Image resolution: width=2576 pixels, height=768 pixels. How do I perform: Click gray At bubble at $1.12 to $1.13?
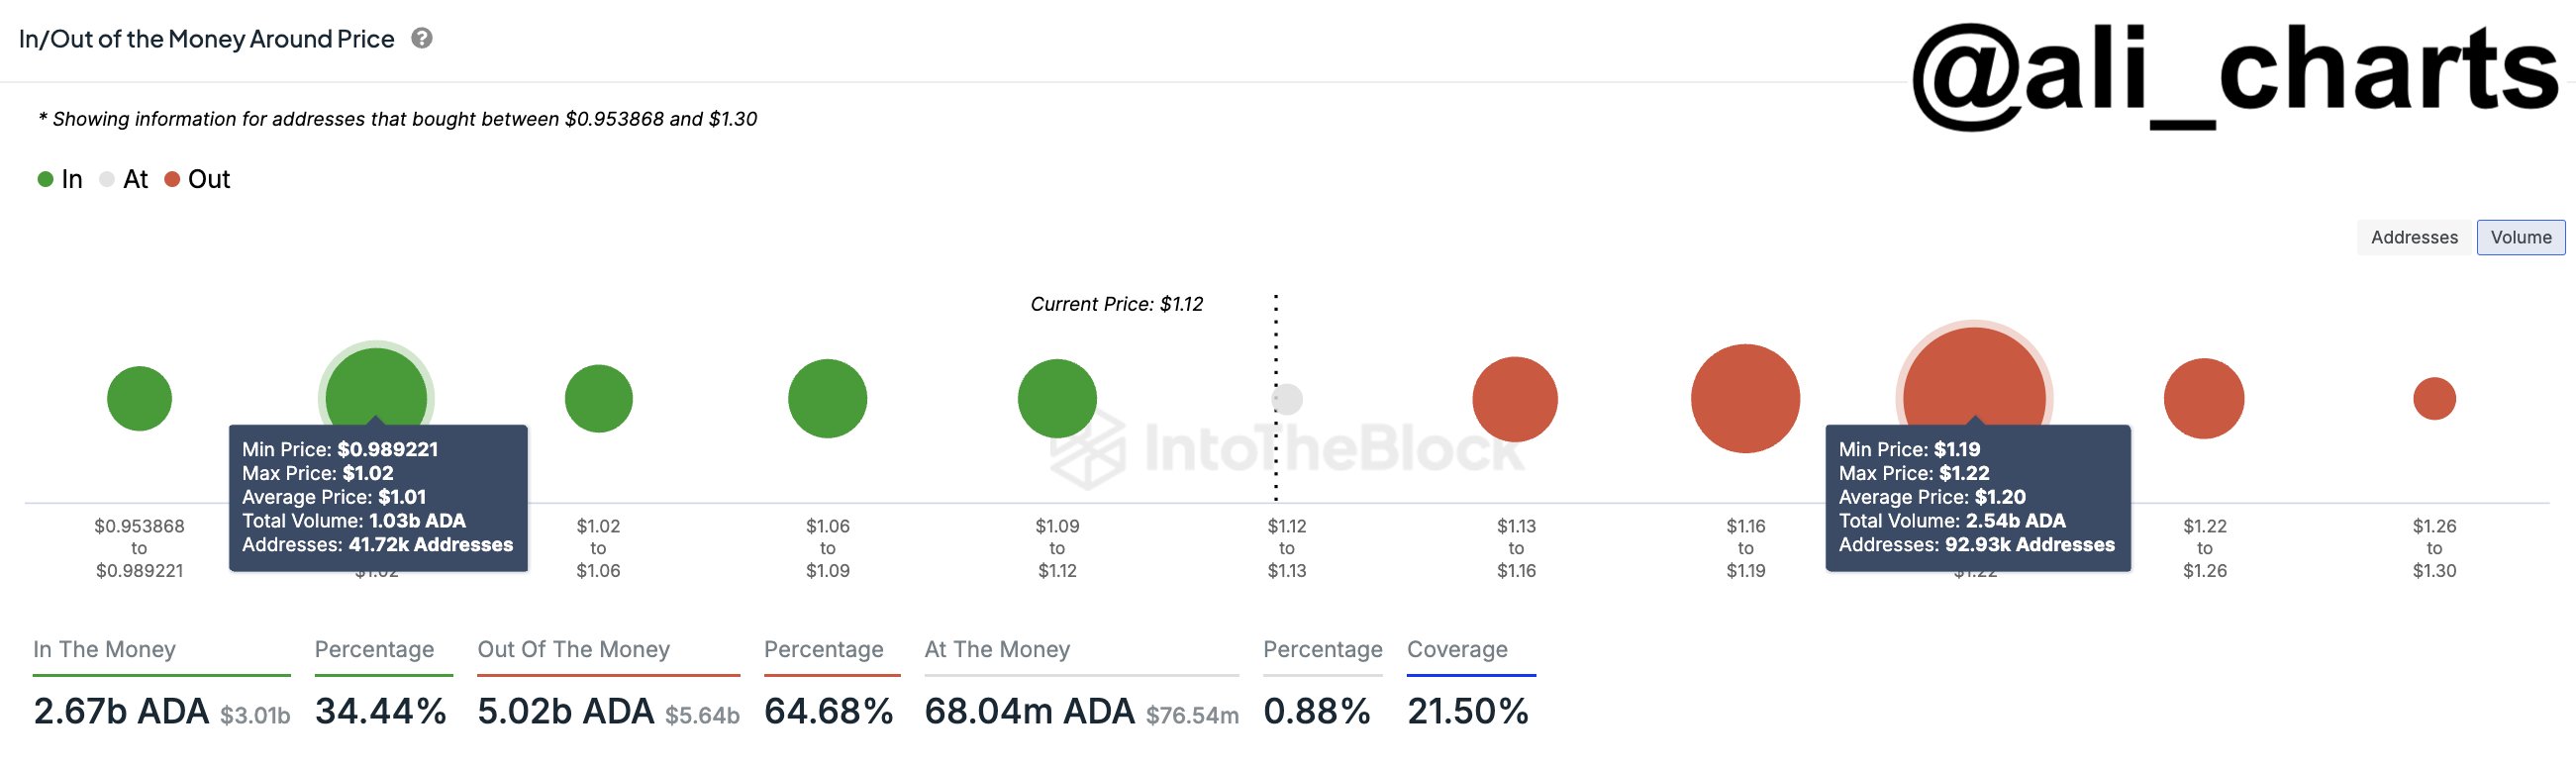(x=1288, y=399)
